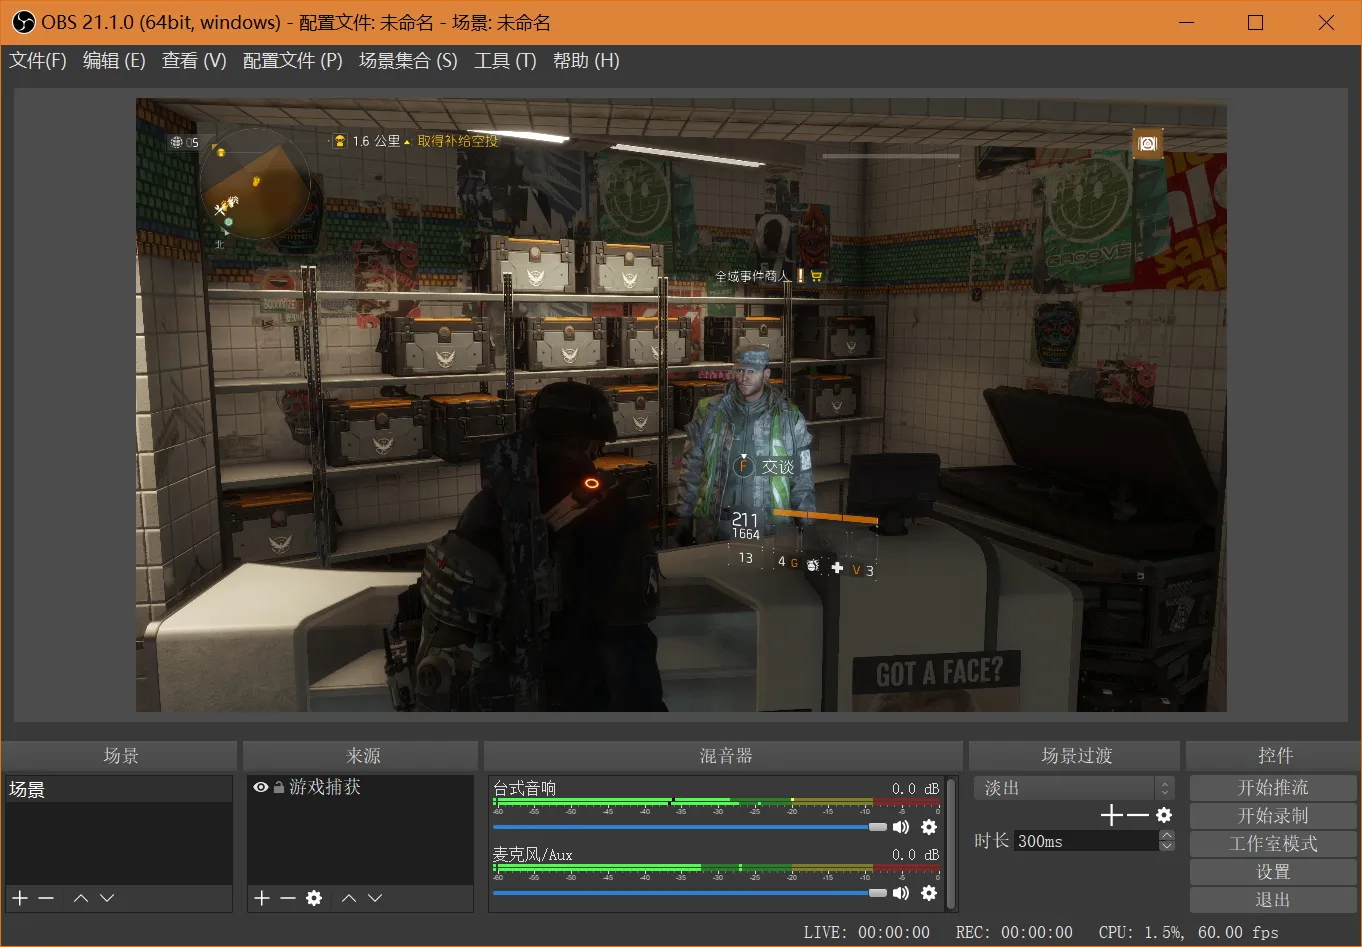Mute 台式音响 speaker icon
The image size is (1362, 947).
pos(901,827)
